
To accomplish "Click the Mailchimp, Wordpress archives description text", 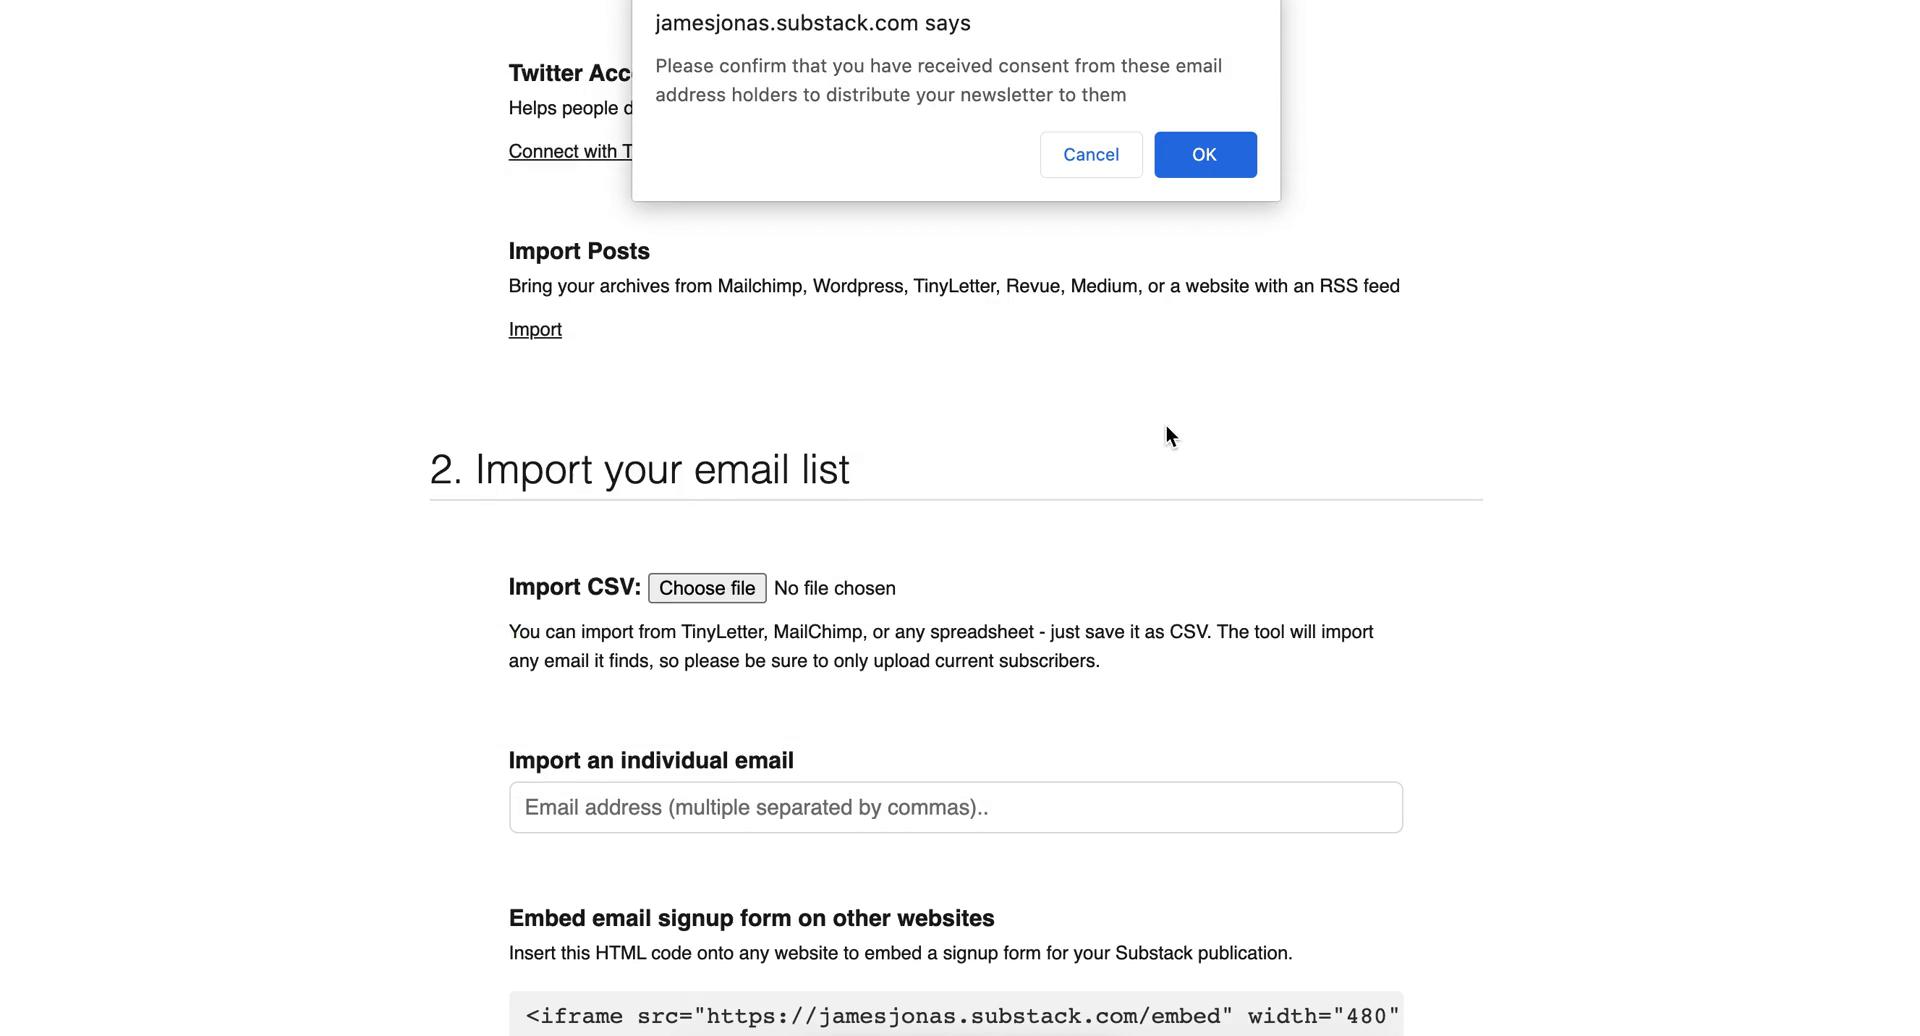I will click(x=954, y=286).
